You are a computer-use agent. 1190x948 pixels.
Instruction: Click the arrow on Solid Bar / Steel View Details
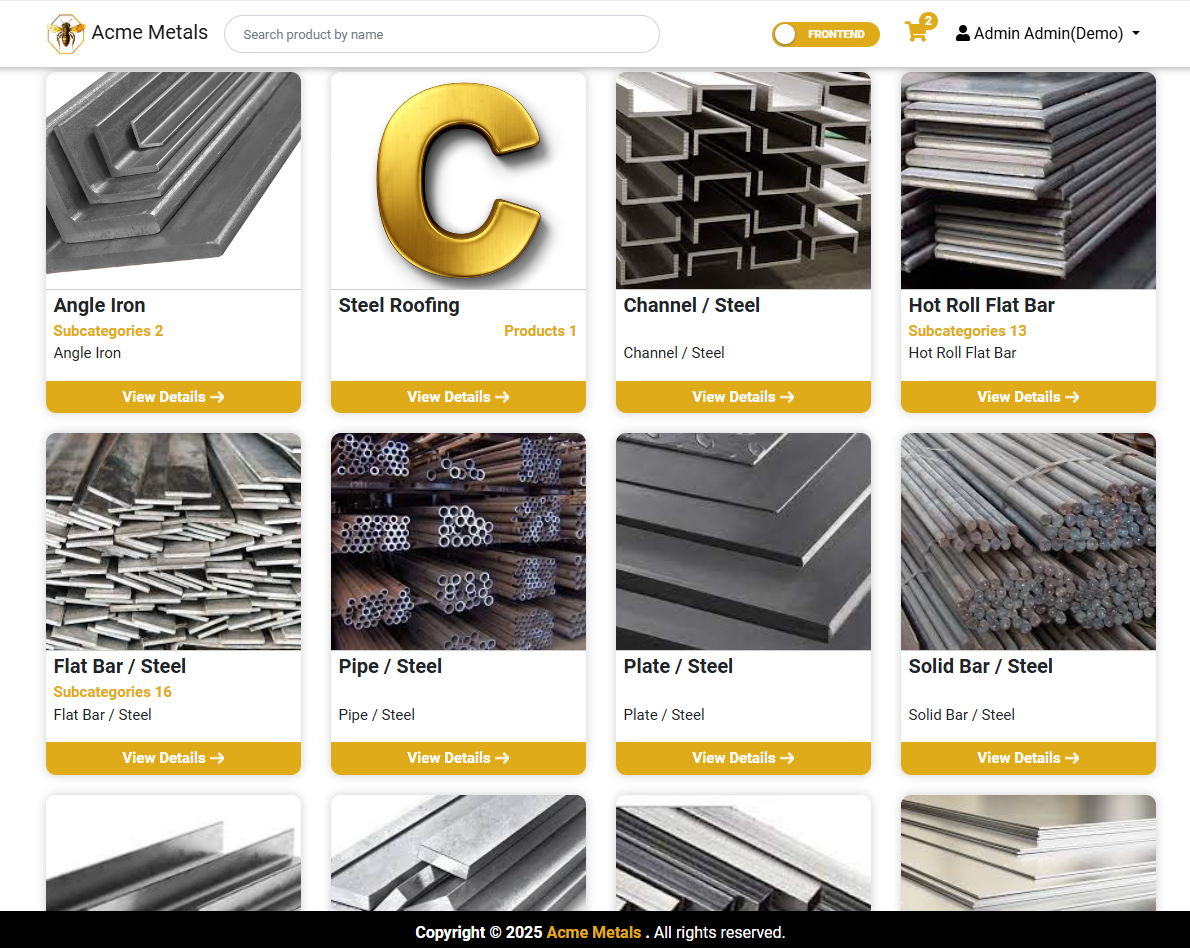[x=1072, y=758]
